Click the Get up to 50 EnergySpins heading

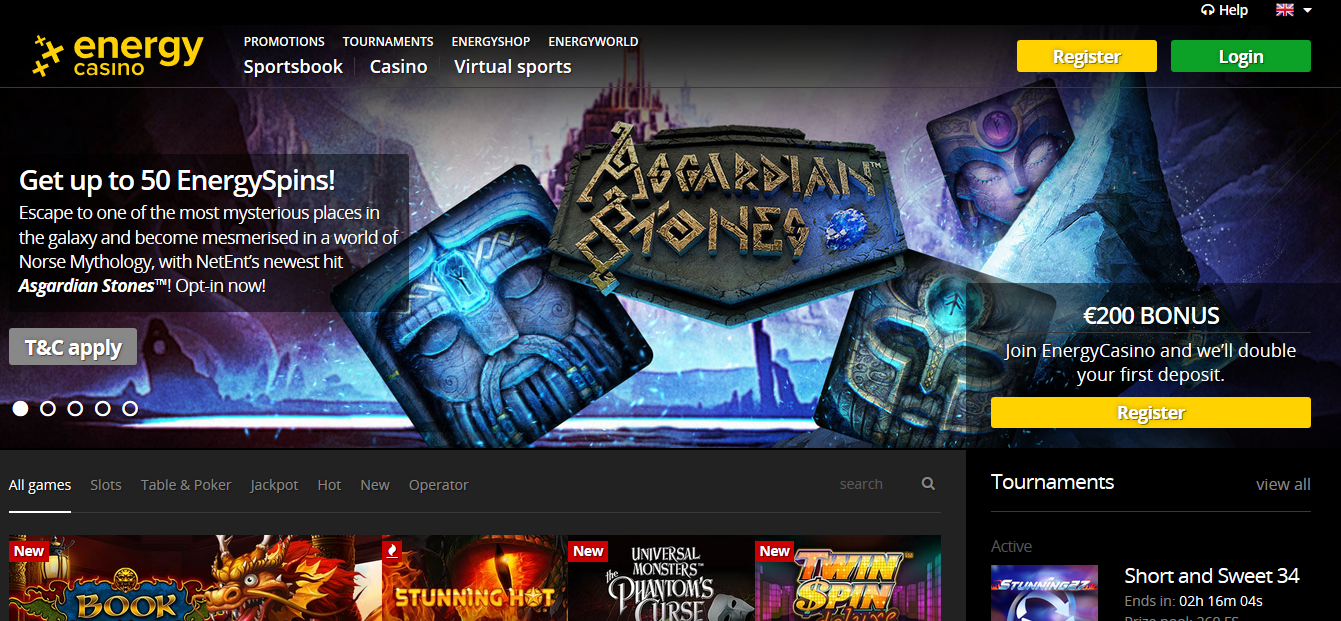(177, 180)
